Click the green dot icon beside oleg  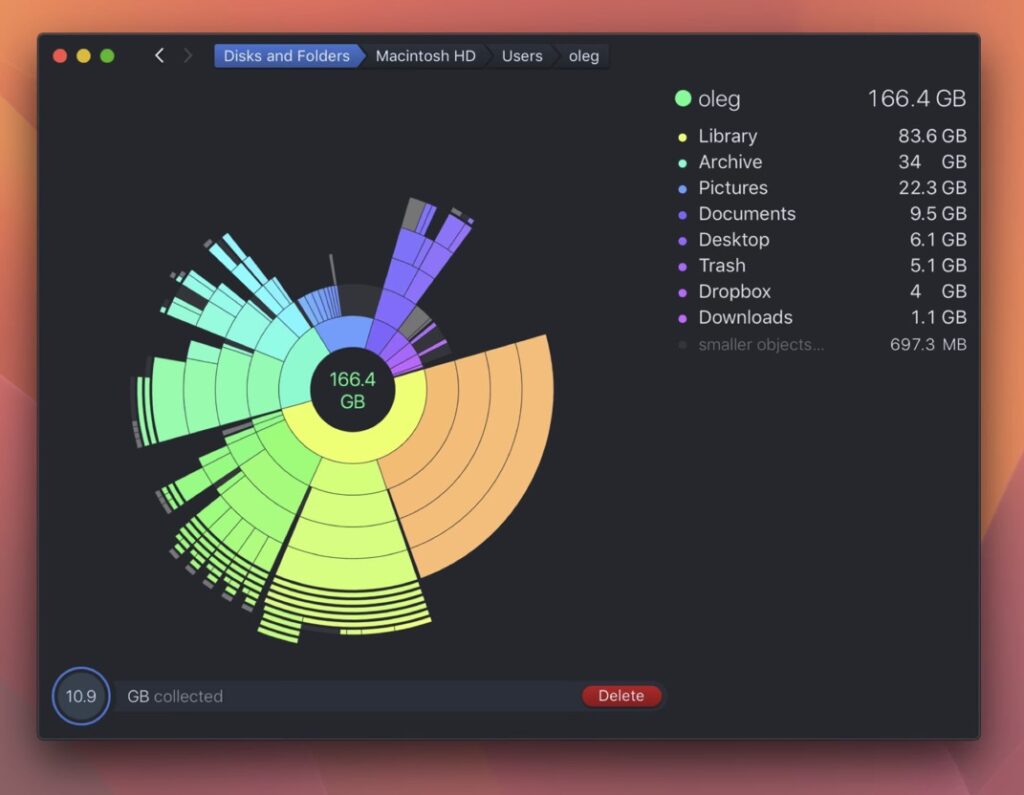click(681, 99)
